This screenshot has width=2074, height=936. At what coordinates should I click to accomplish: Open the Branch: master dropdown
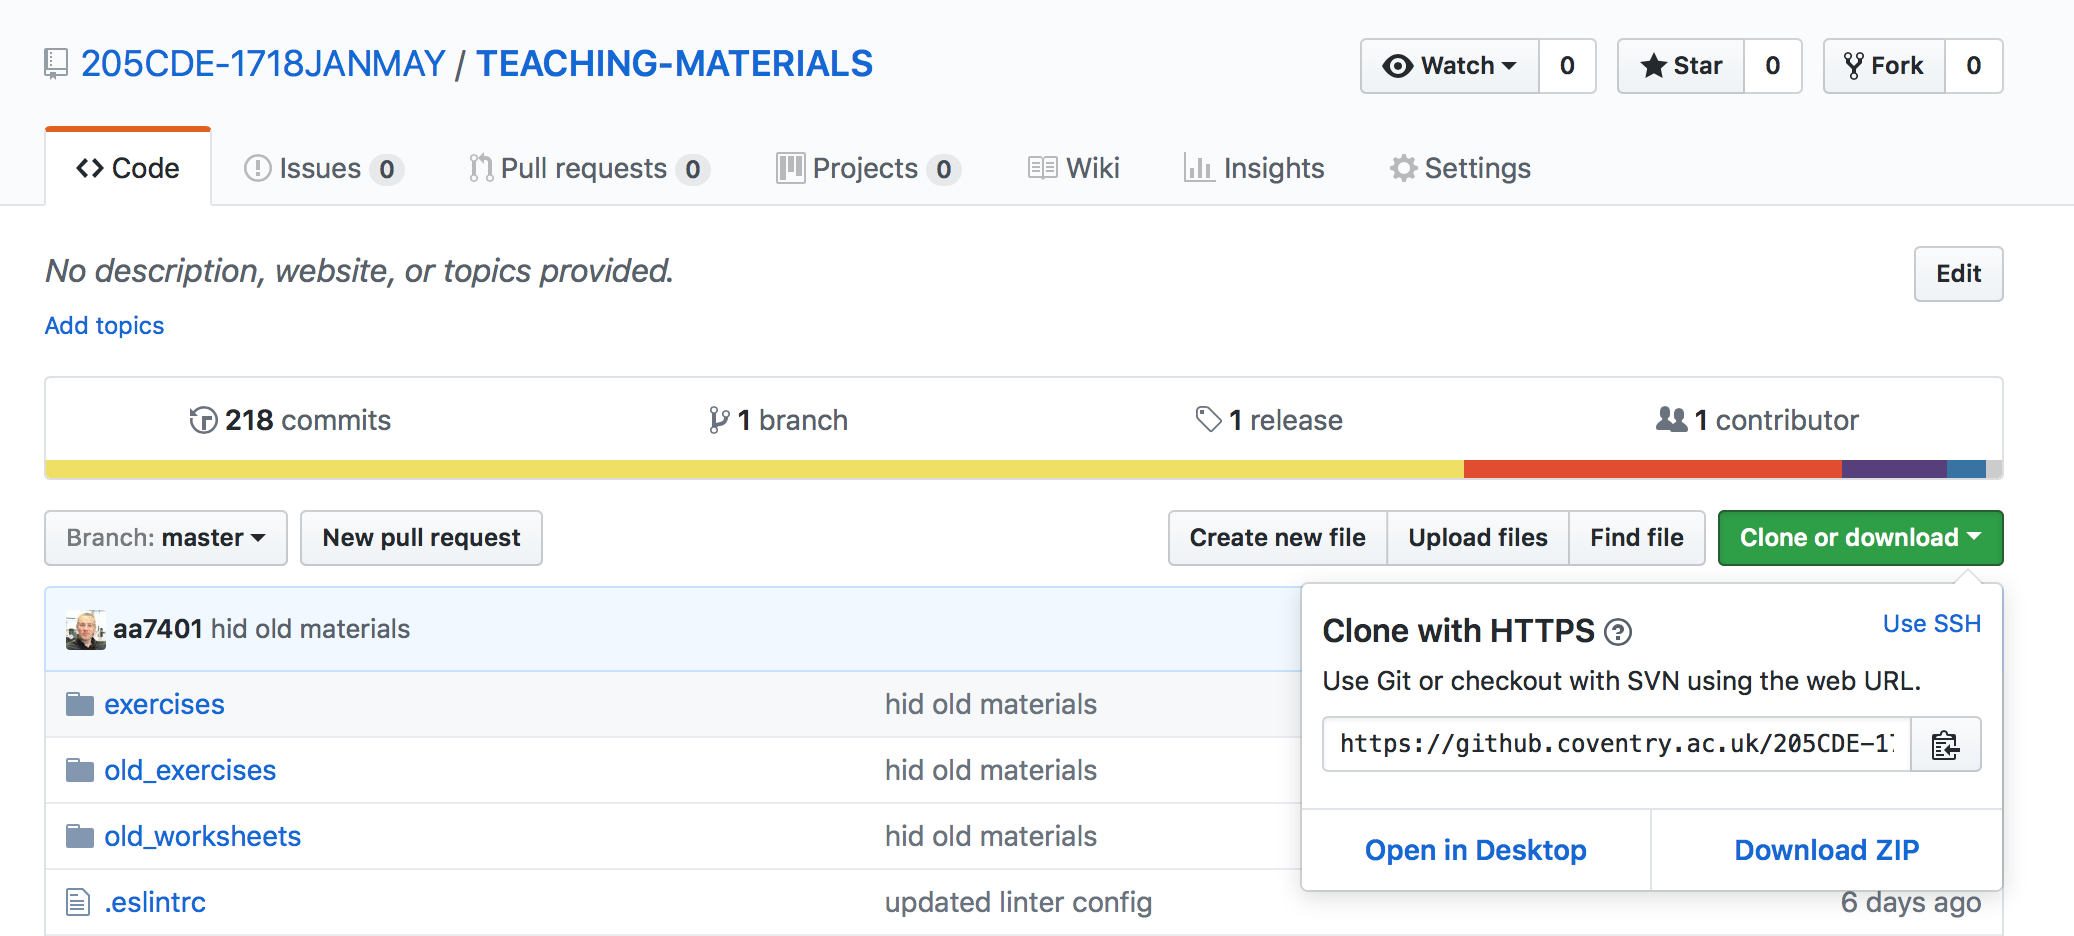166,538
